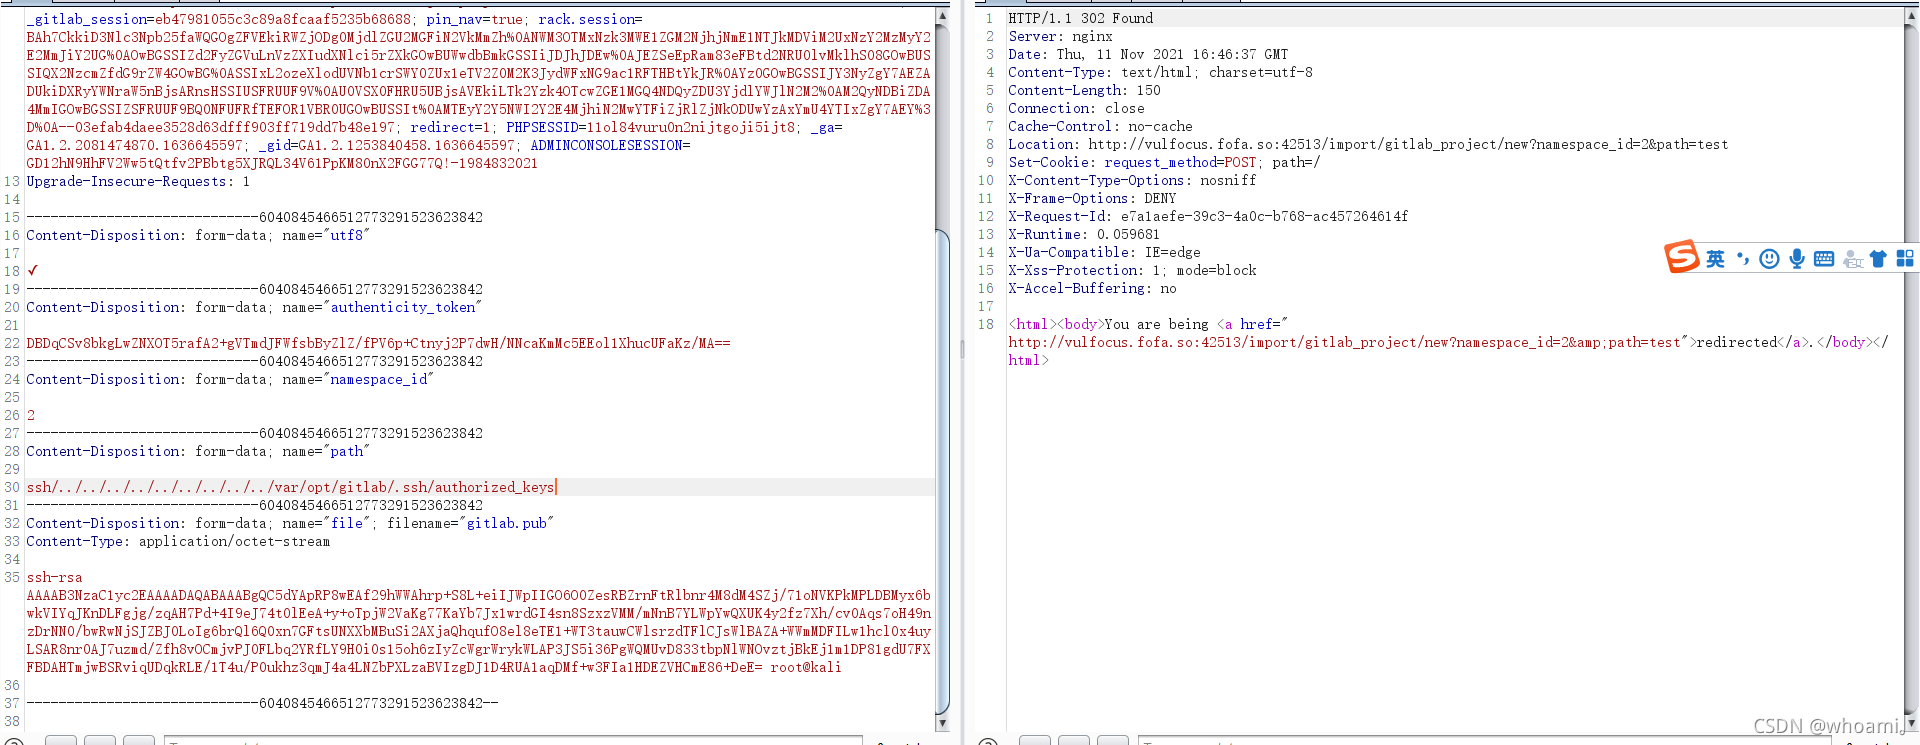Click the X-Frame-Options: DENY header

click(x=1092, y=198)
